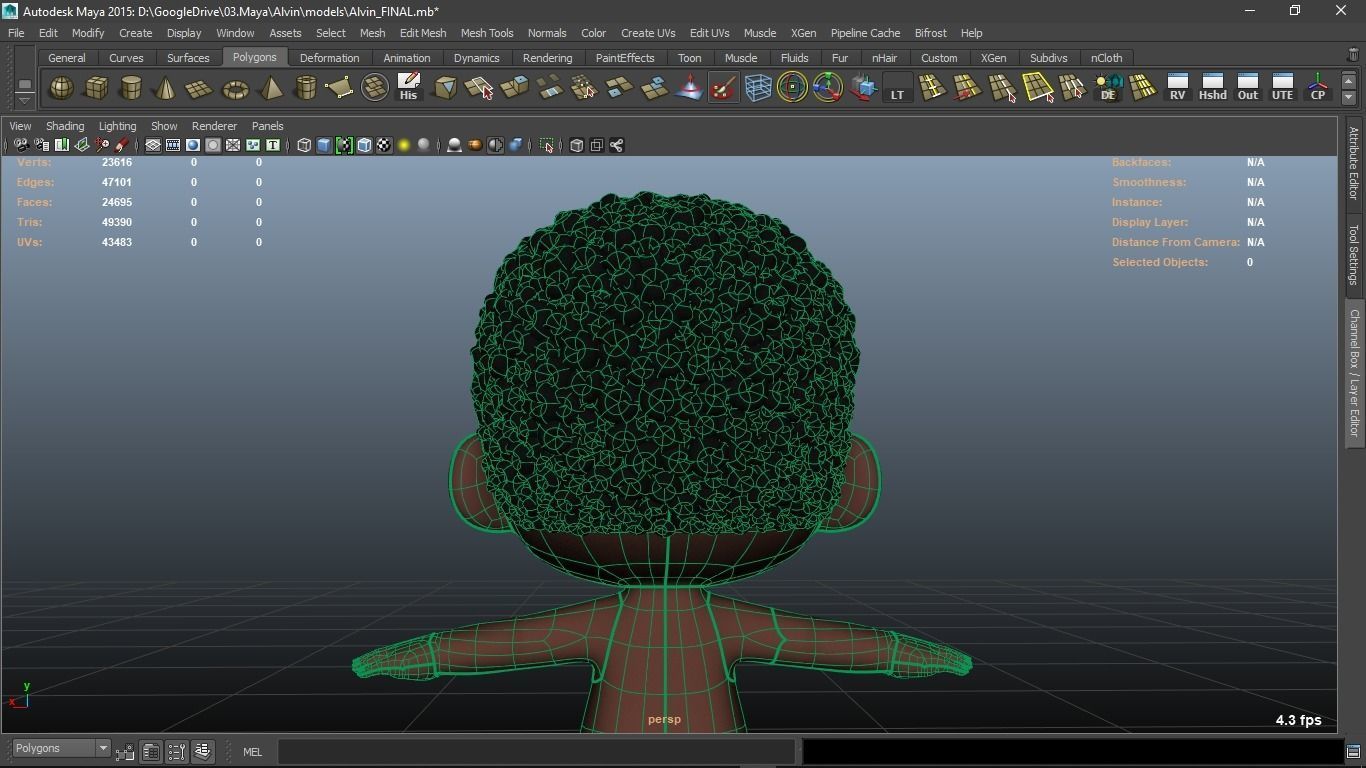The width and height of the screenshot is (1366, 768).
Task: Open the panel View menu
Action: pos(20,126)
